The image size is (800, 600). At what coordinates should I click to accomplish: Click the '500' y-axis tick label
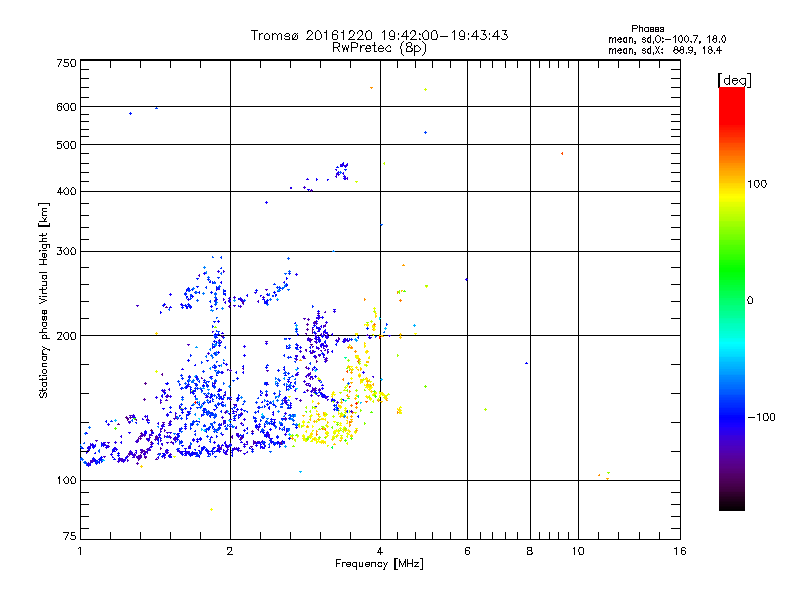click(66, 145)
